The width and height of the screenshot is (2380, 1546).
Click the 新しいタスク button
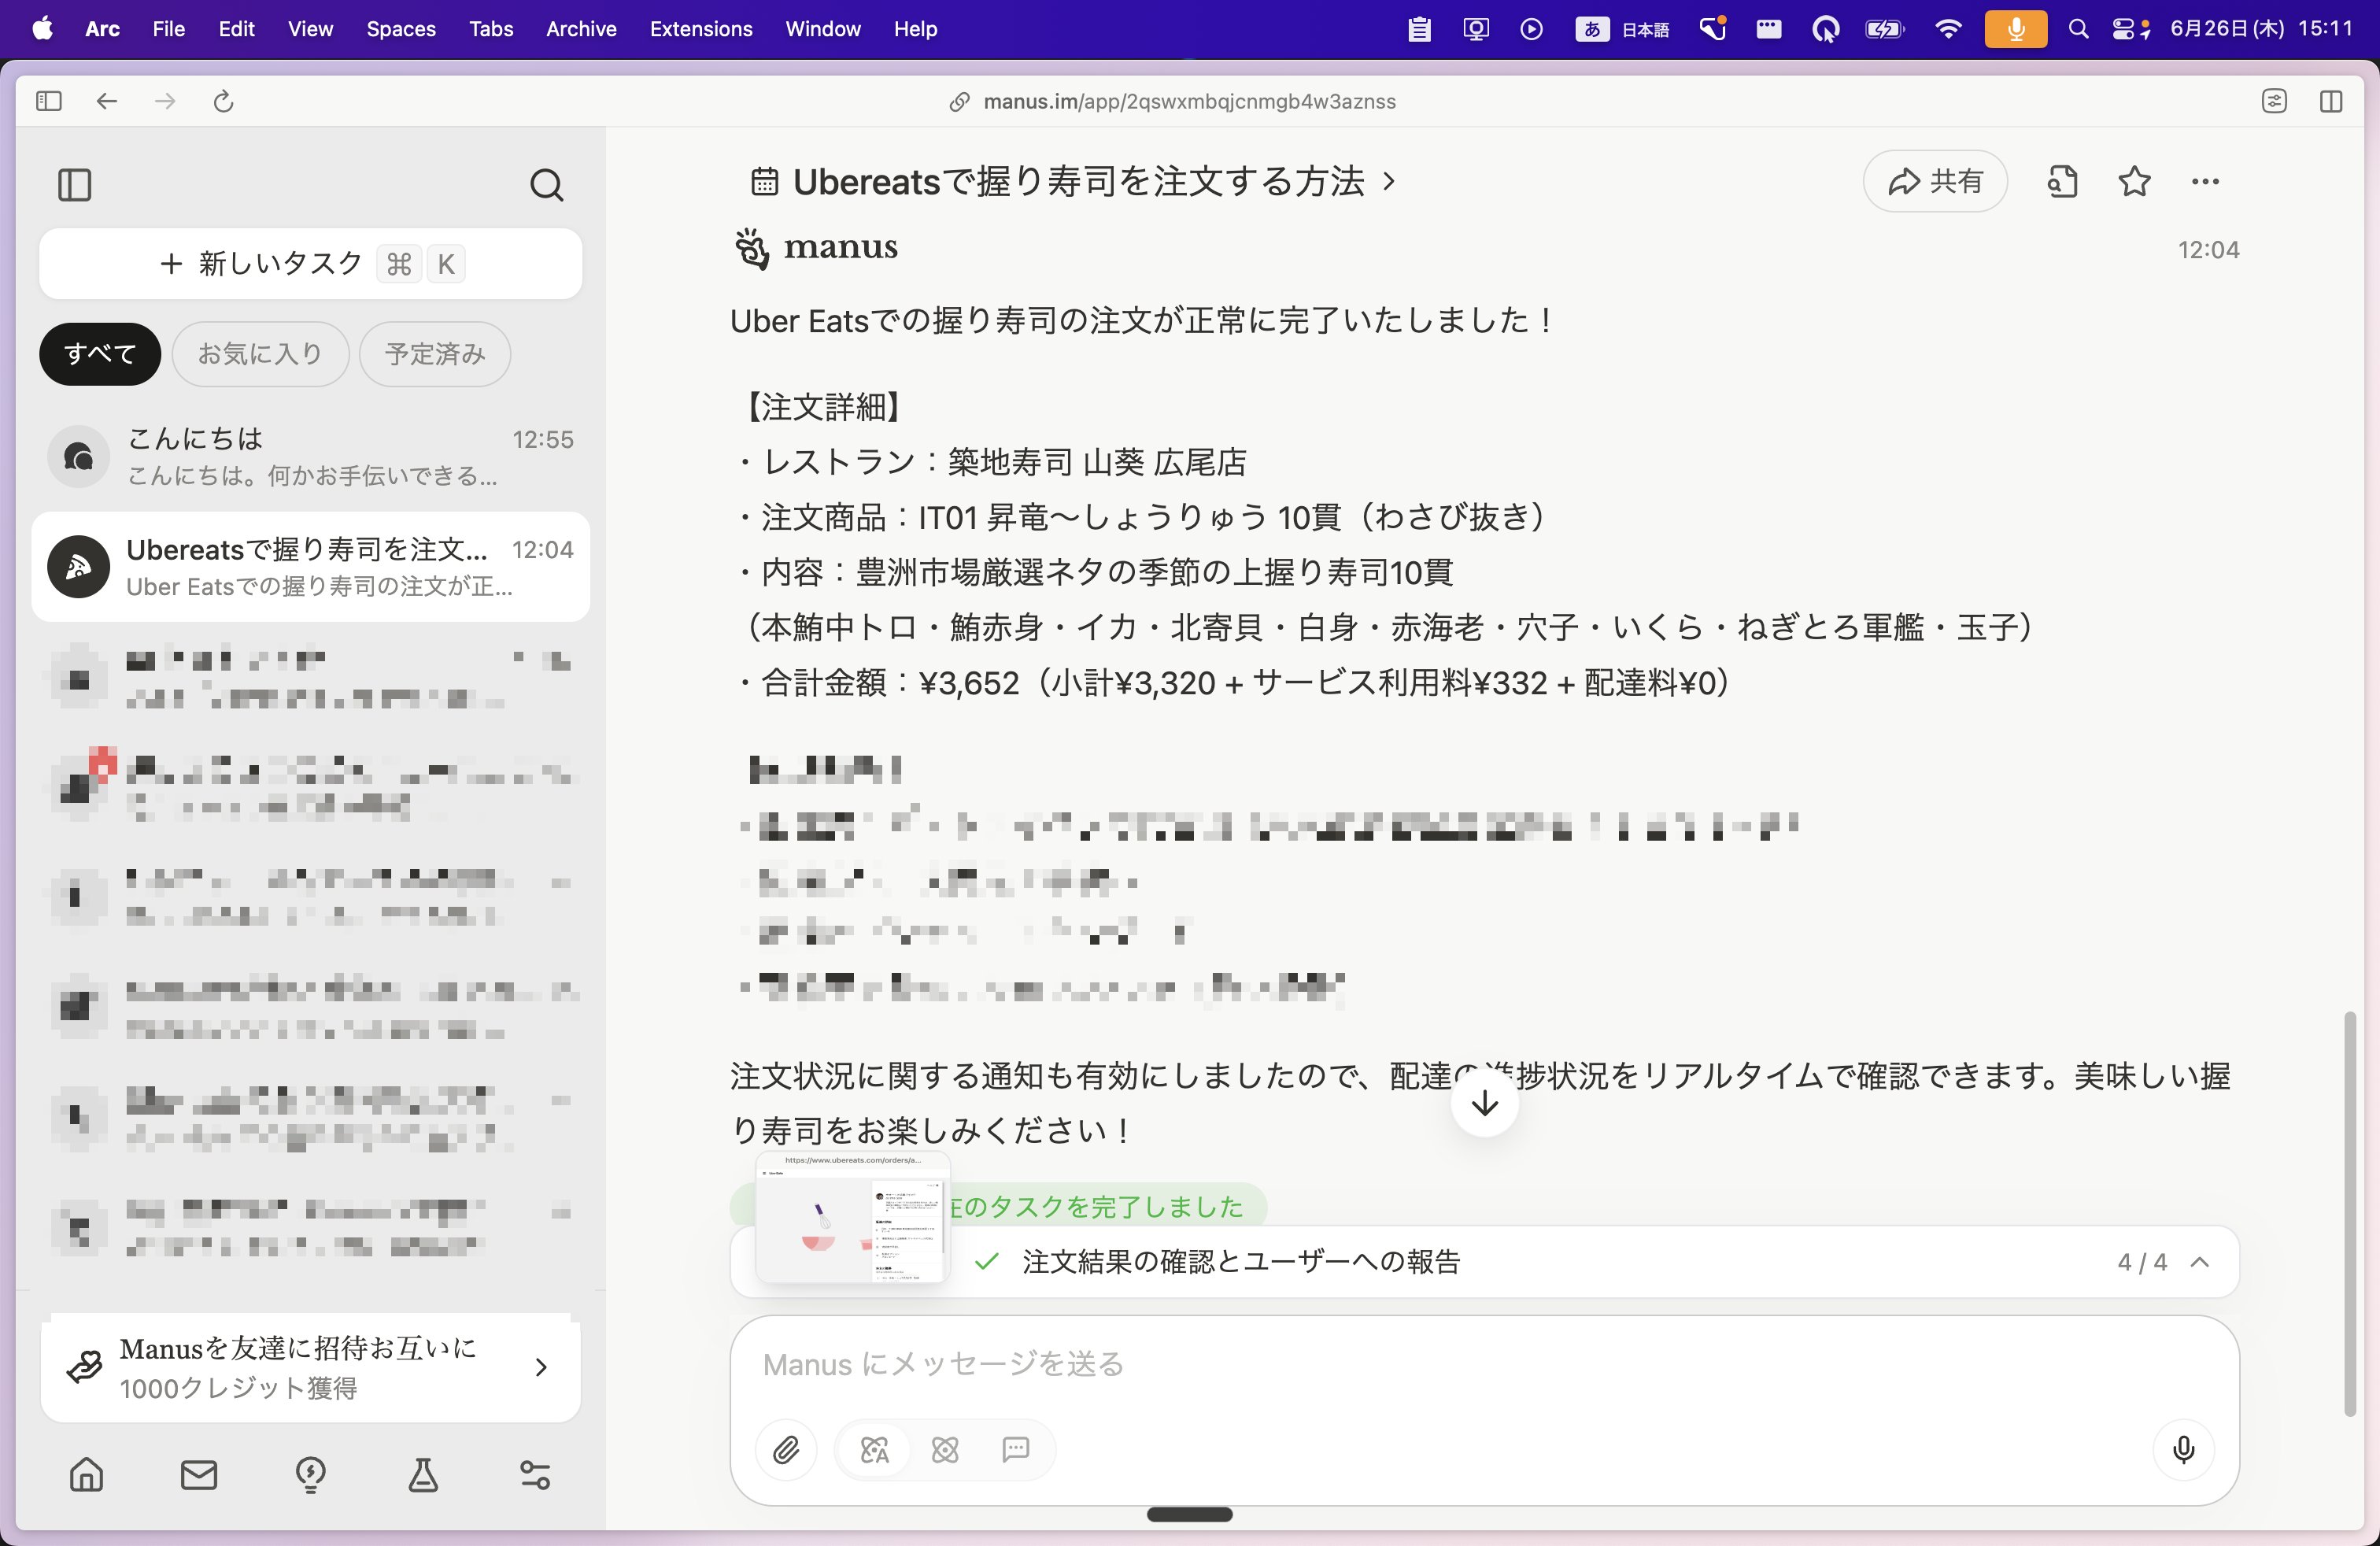[x=310, y=264]
